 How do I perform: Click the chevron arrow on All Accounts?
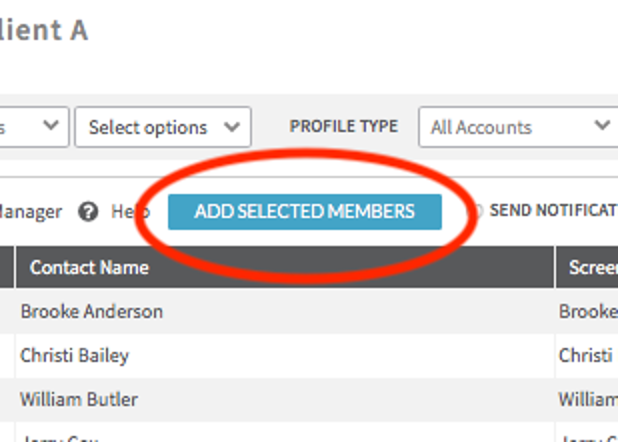click(602, 125)
